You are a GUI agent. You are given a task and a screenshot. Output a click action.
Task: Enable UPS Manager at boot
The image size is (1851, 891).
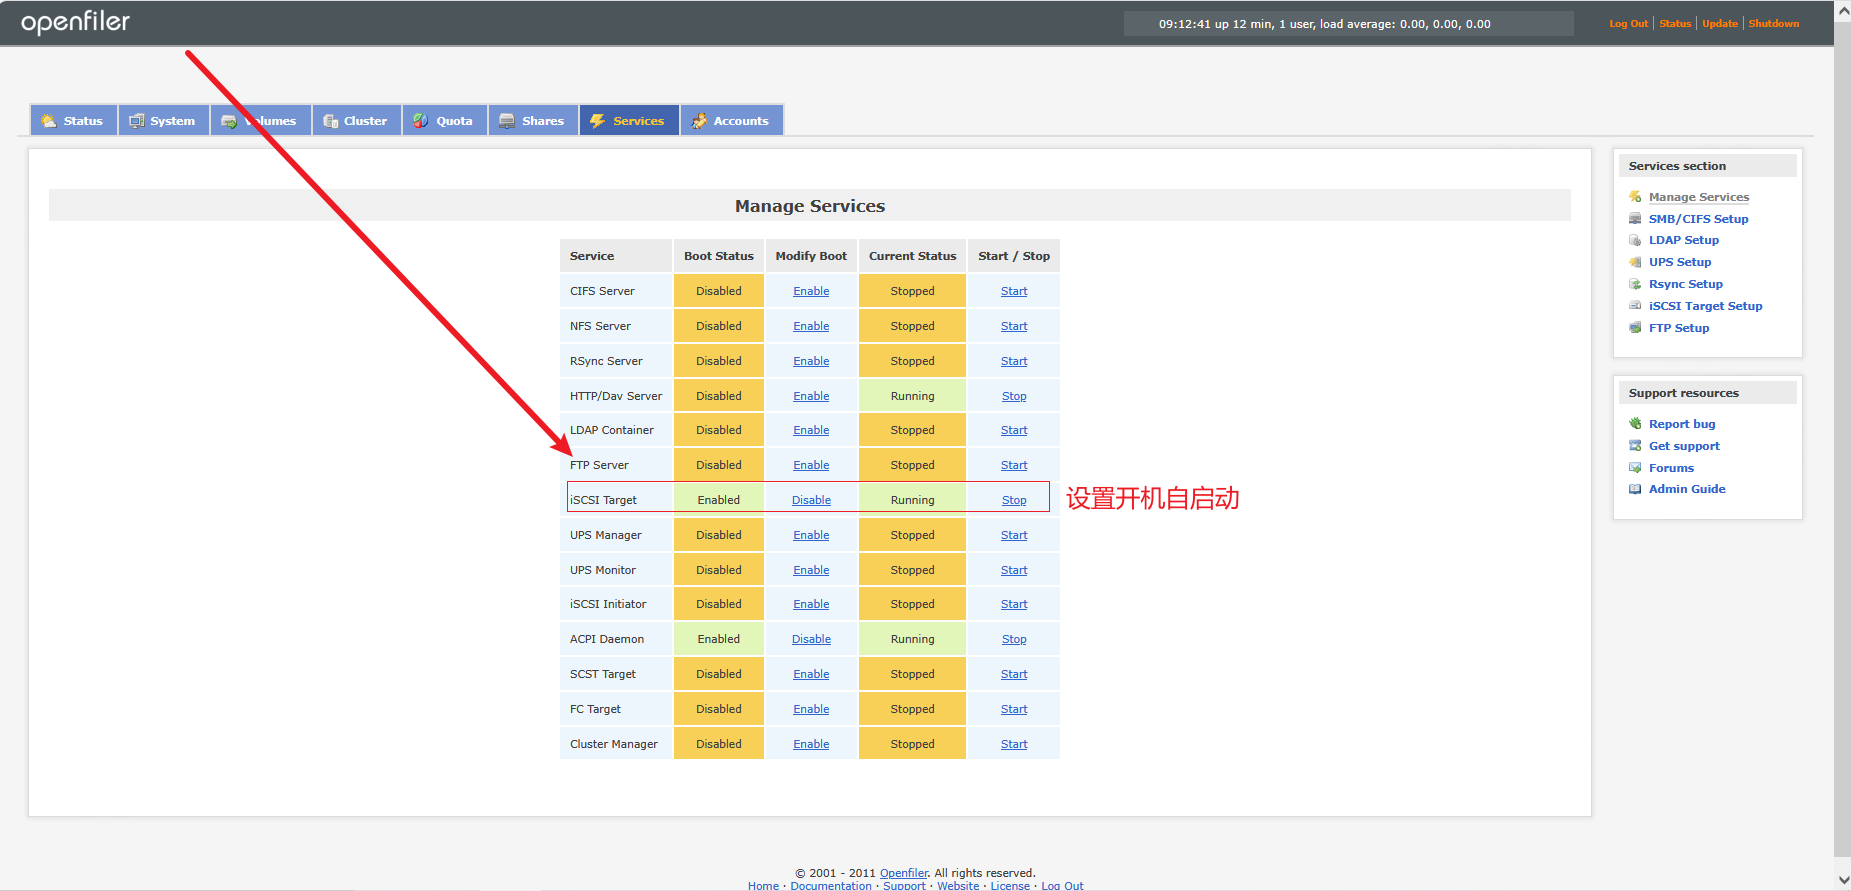pyautogui.click(x=811, y=535)
